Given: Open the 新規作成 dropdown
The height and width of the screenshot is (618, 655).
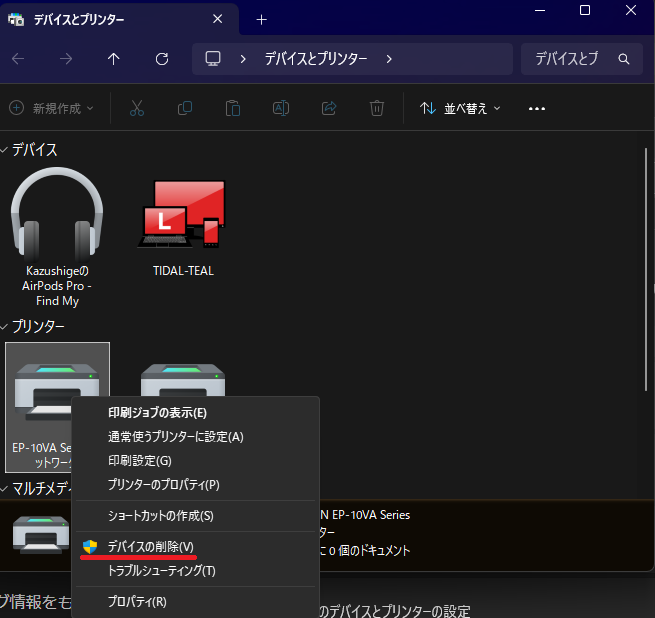Looking at the screenshot, I should point(51,108).
